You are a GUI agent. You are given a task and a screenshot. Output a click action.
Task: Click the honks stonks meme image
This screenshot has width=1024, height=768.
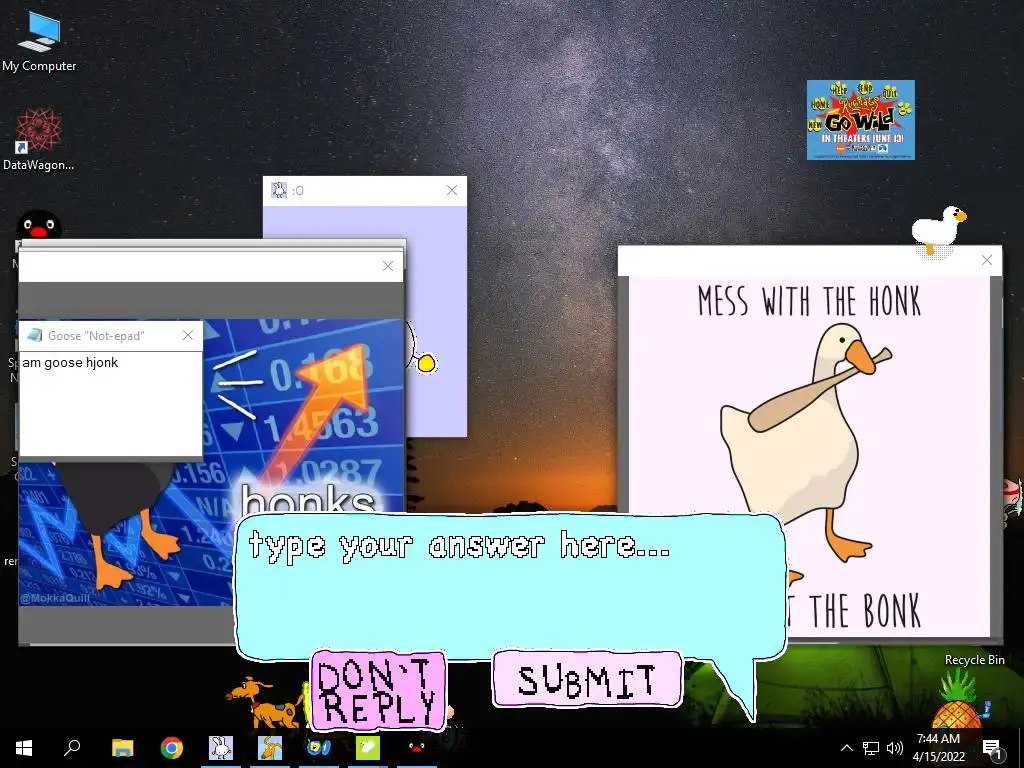[x=210, y=462]
